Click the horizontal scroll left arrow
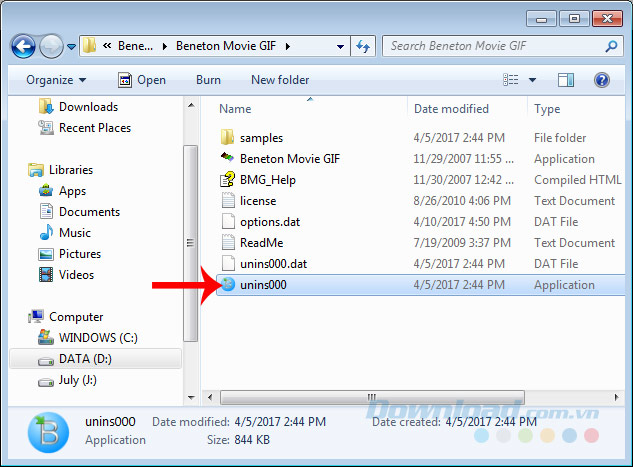The image size is (633, 467). (x=210, y=397)
